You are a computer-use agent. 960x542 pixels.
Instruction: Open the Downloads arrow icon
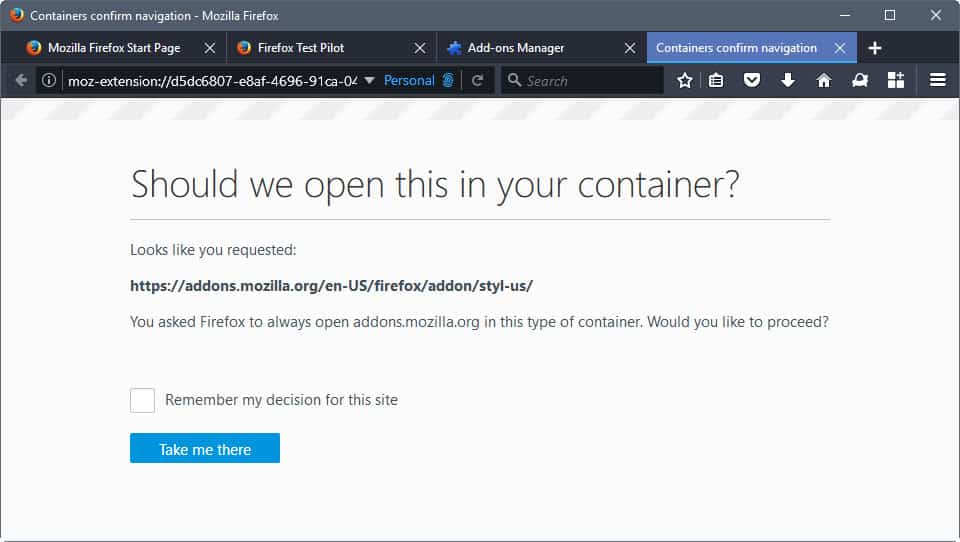pyautogui.click(x=788, y=80)
